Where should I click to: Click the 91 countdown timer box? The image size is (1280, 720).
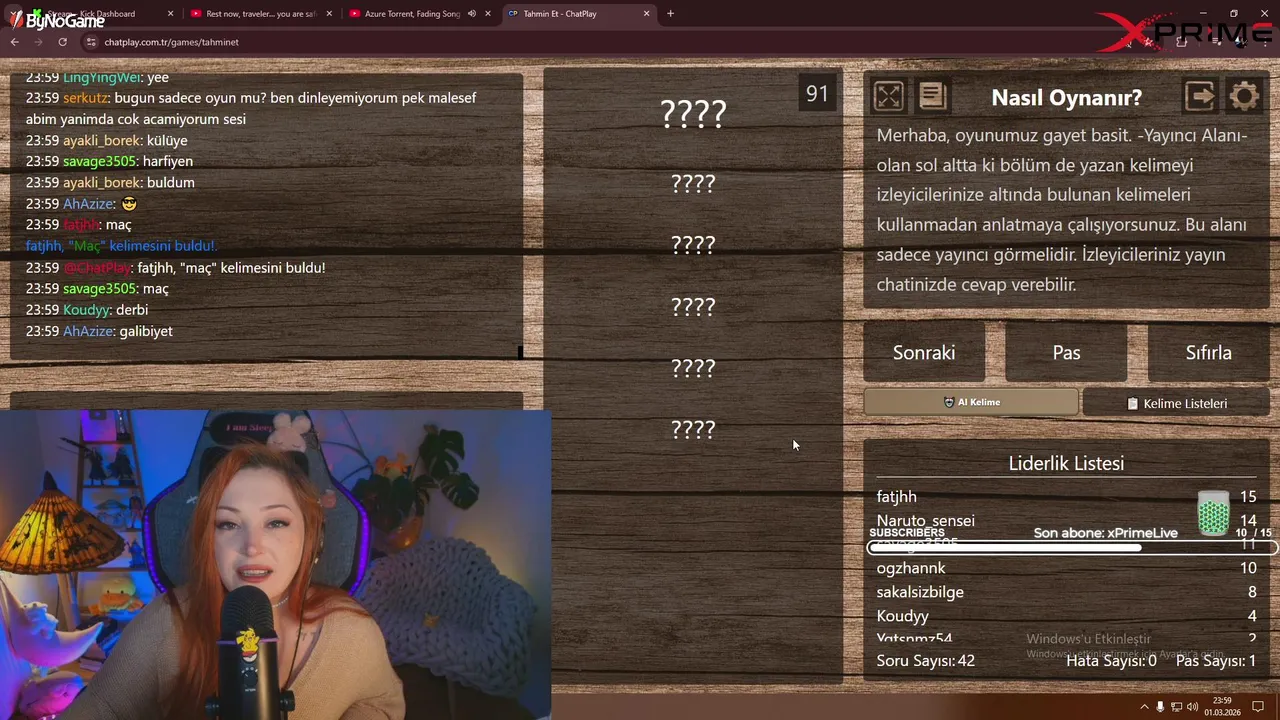(x=817, y=94)
